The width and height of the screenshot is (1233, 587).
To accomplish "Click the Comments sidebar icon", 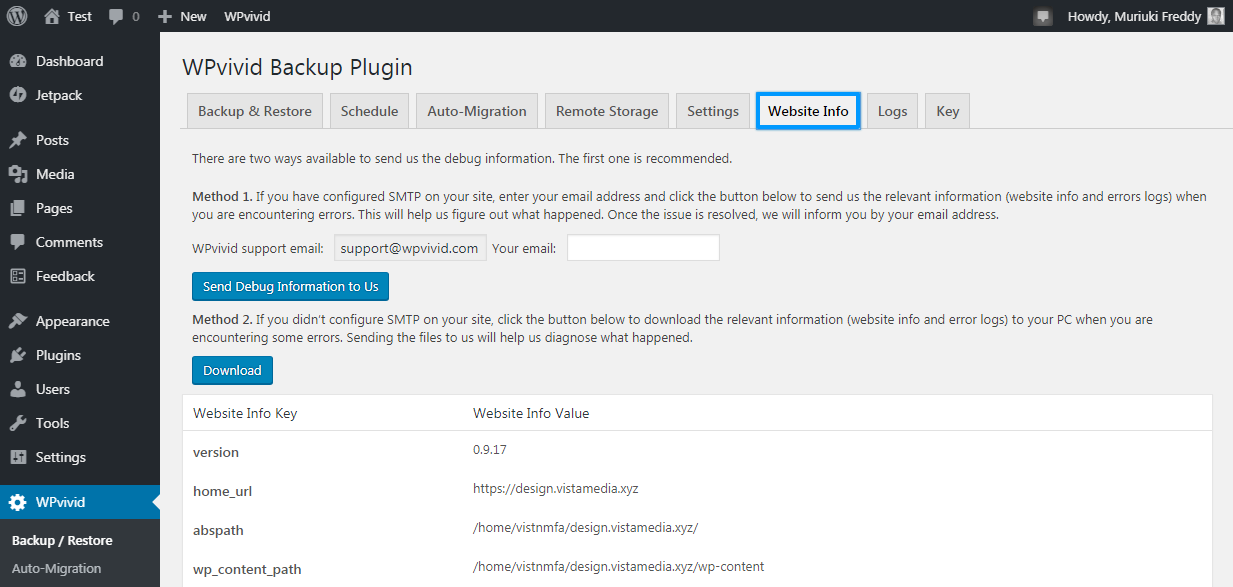I will [18, 242].
